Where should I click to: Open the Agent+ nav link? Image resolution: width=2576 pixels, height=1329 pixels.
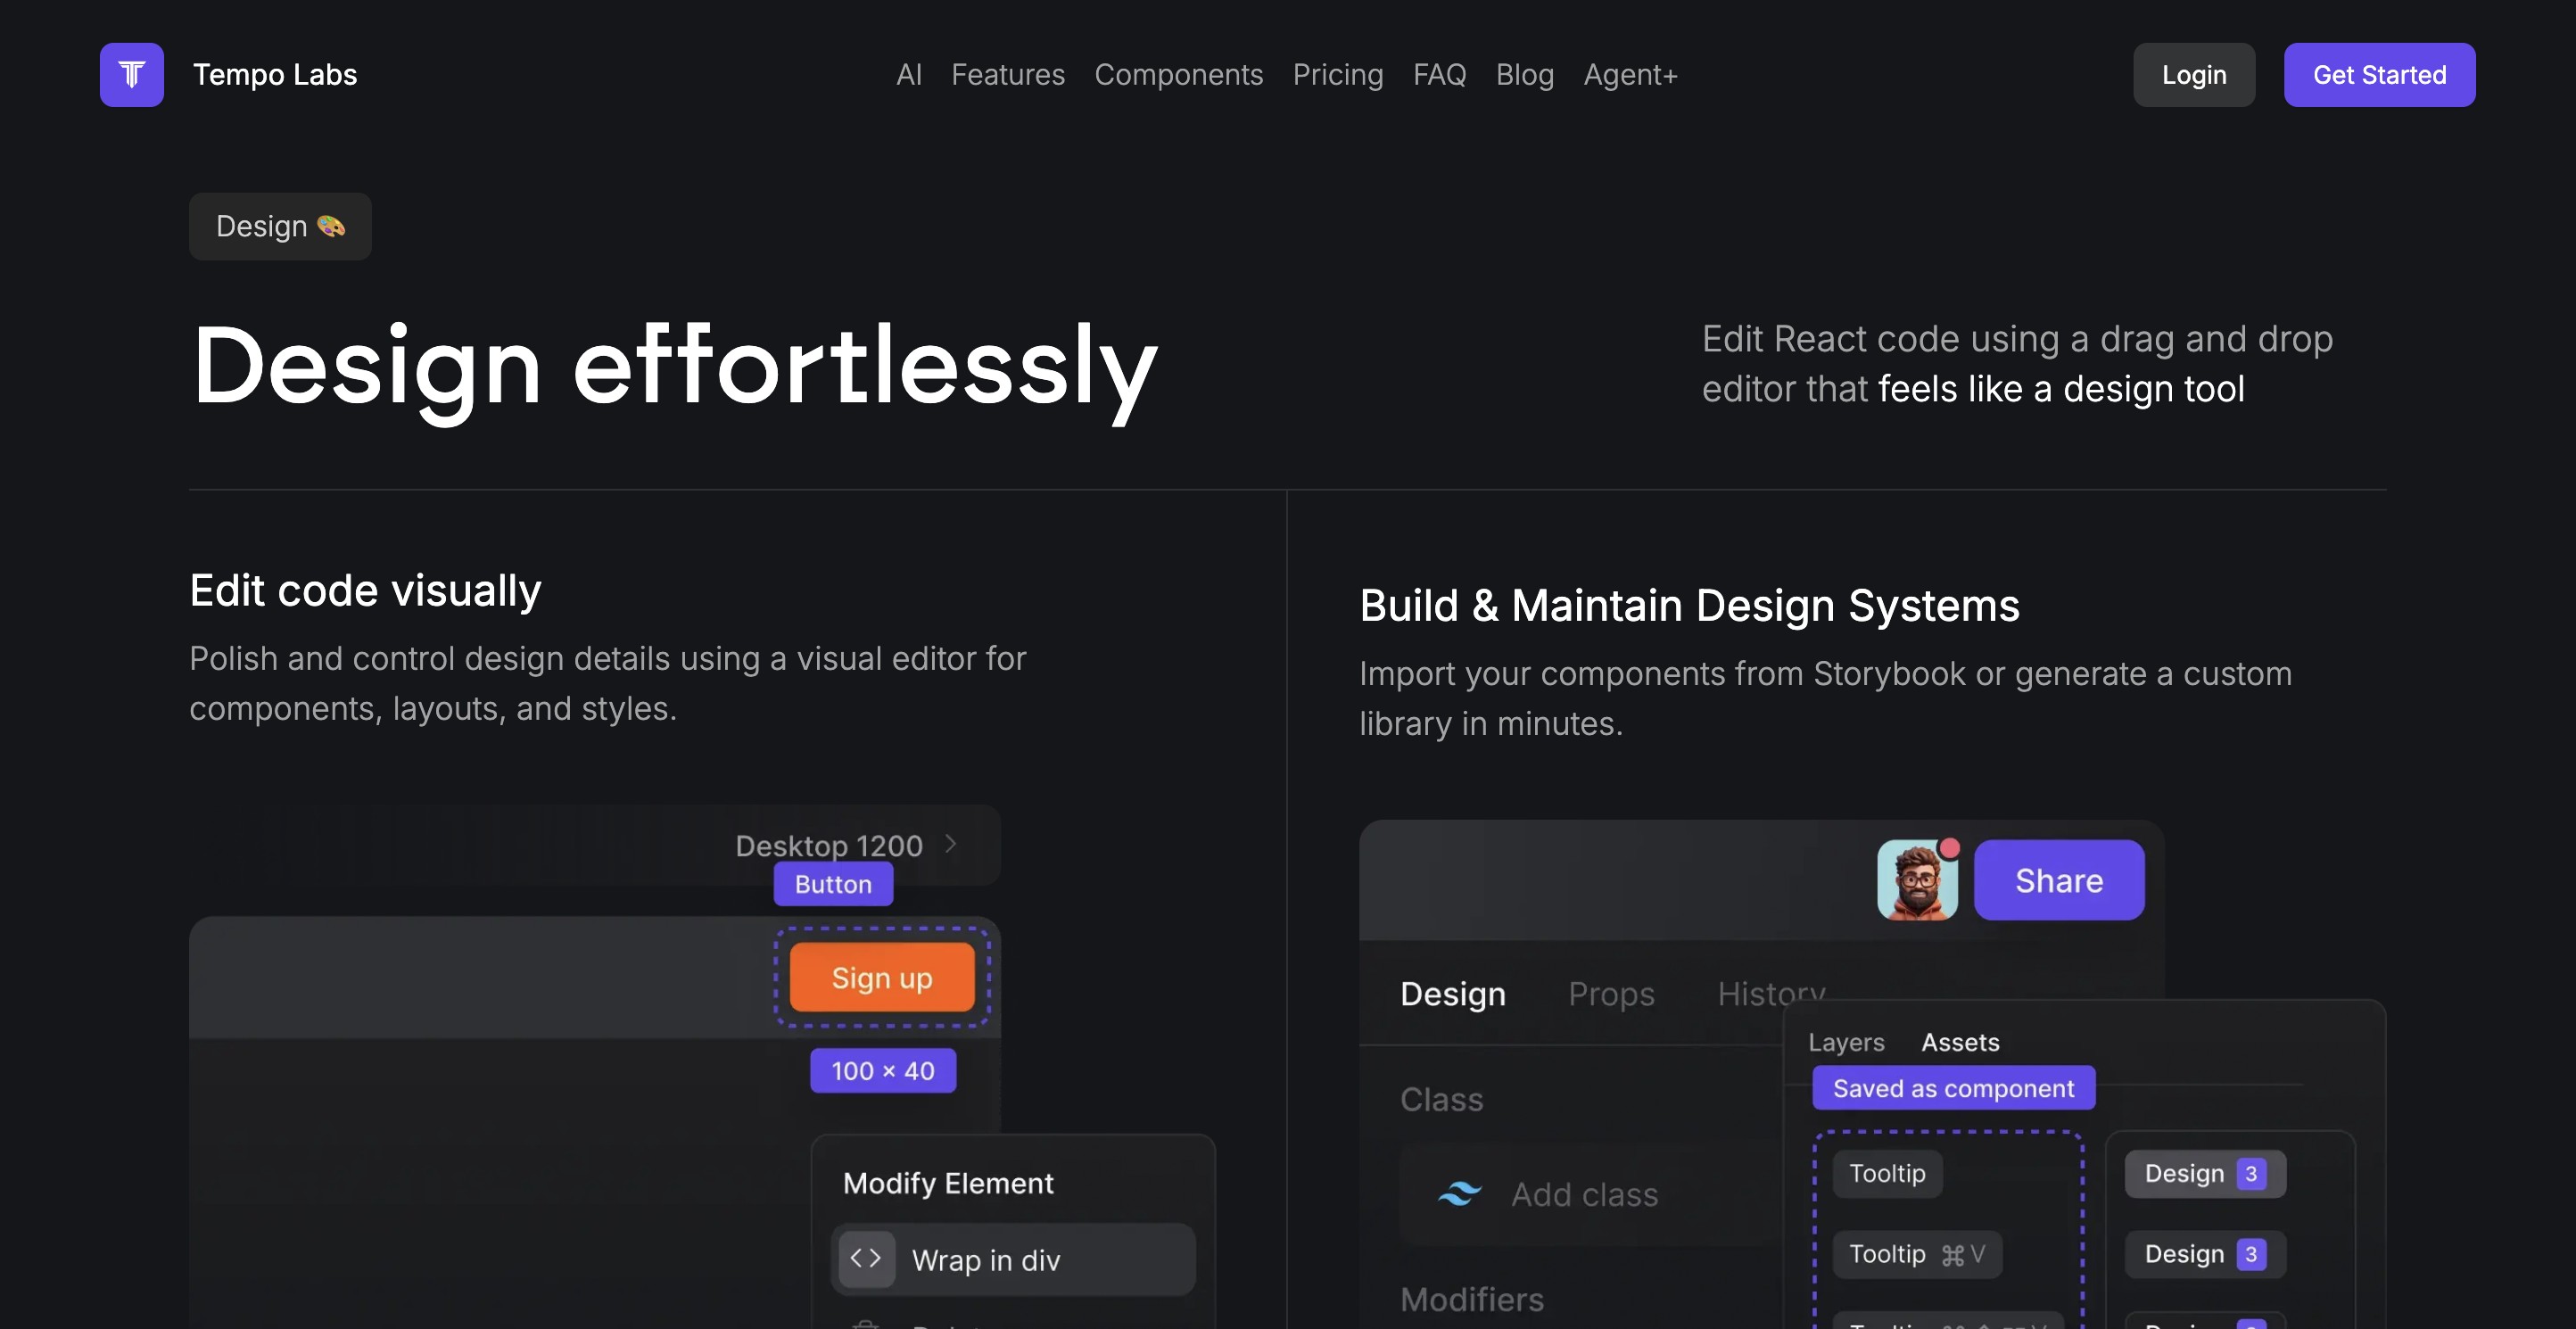click(x=1630, y=75)
